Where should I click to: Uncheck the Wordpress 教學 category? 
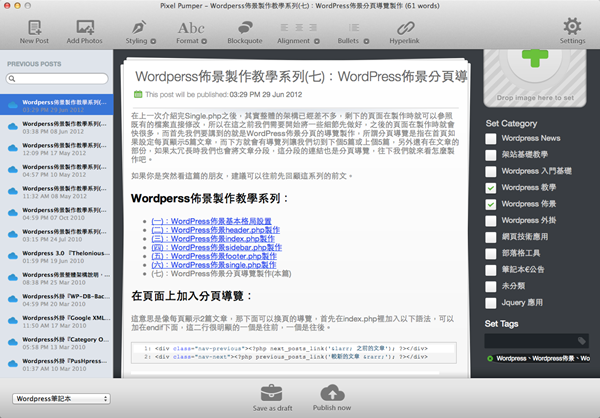[x=491, y=188]
